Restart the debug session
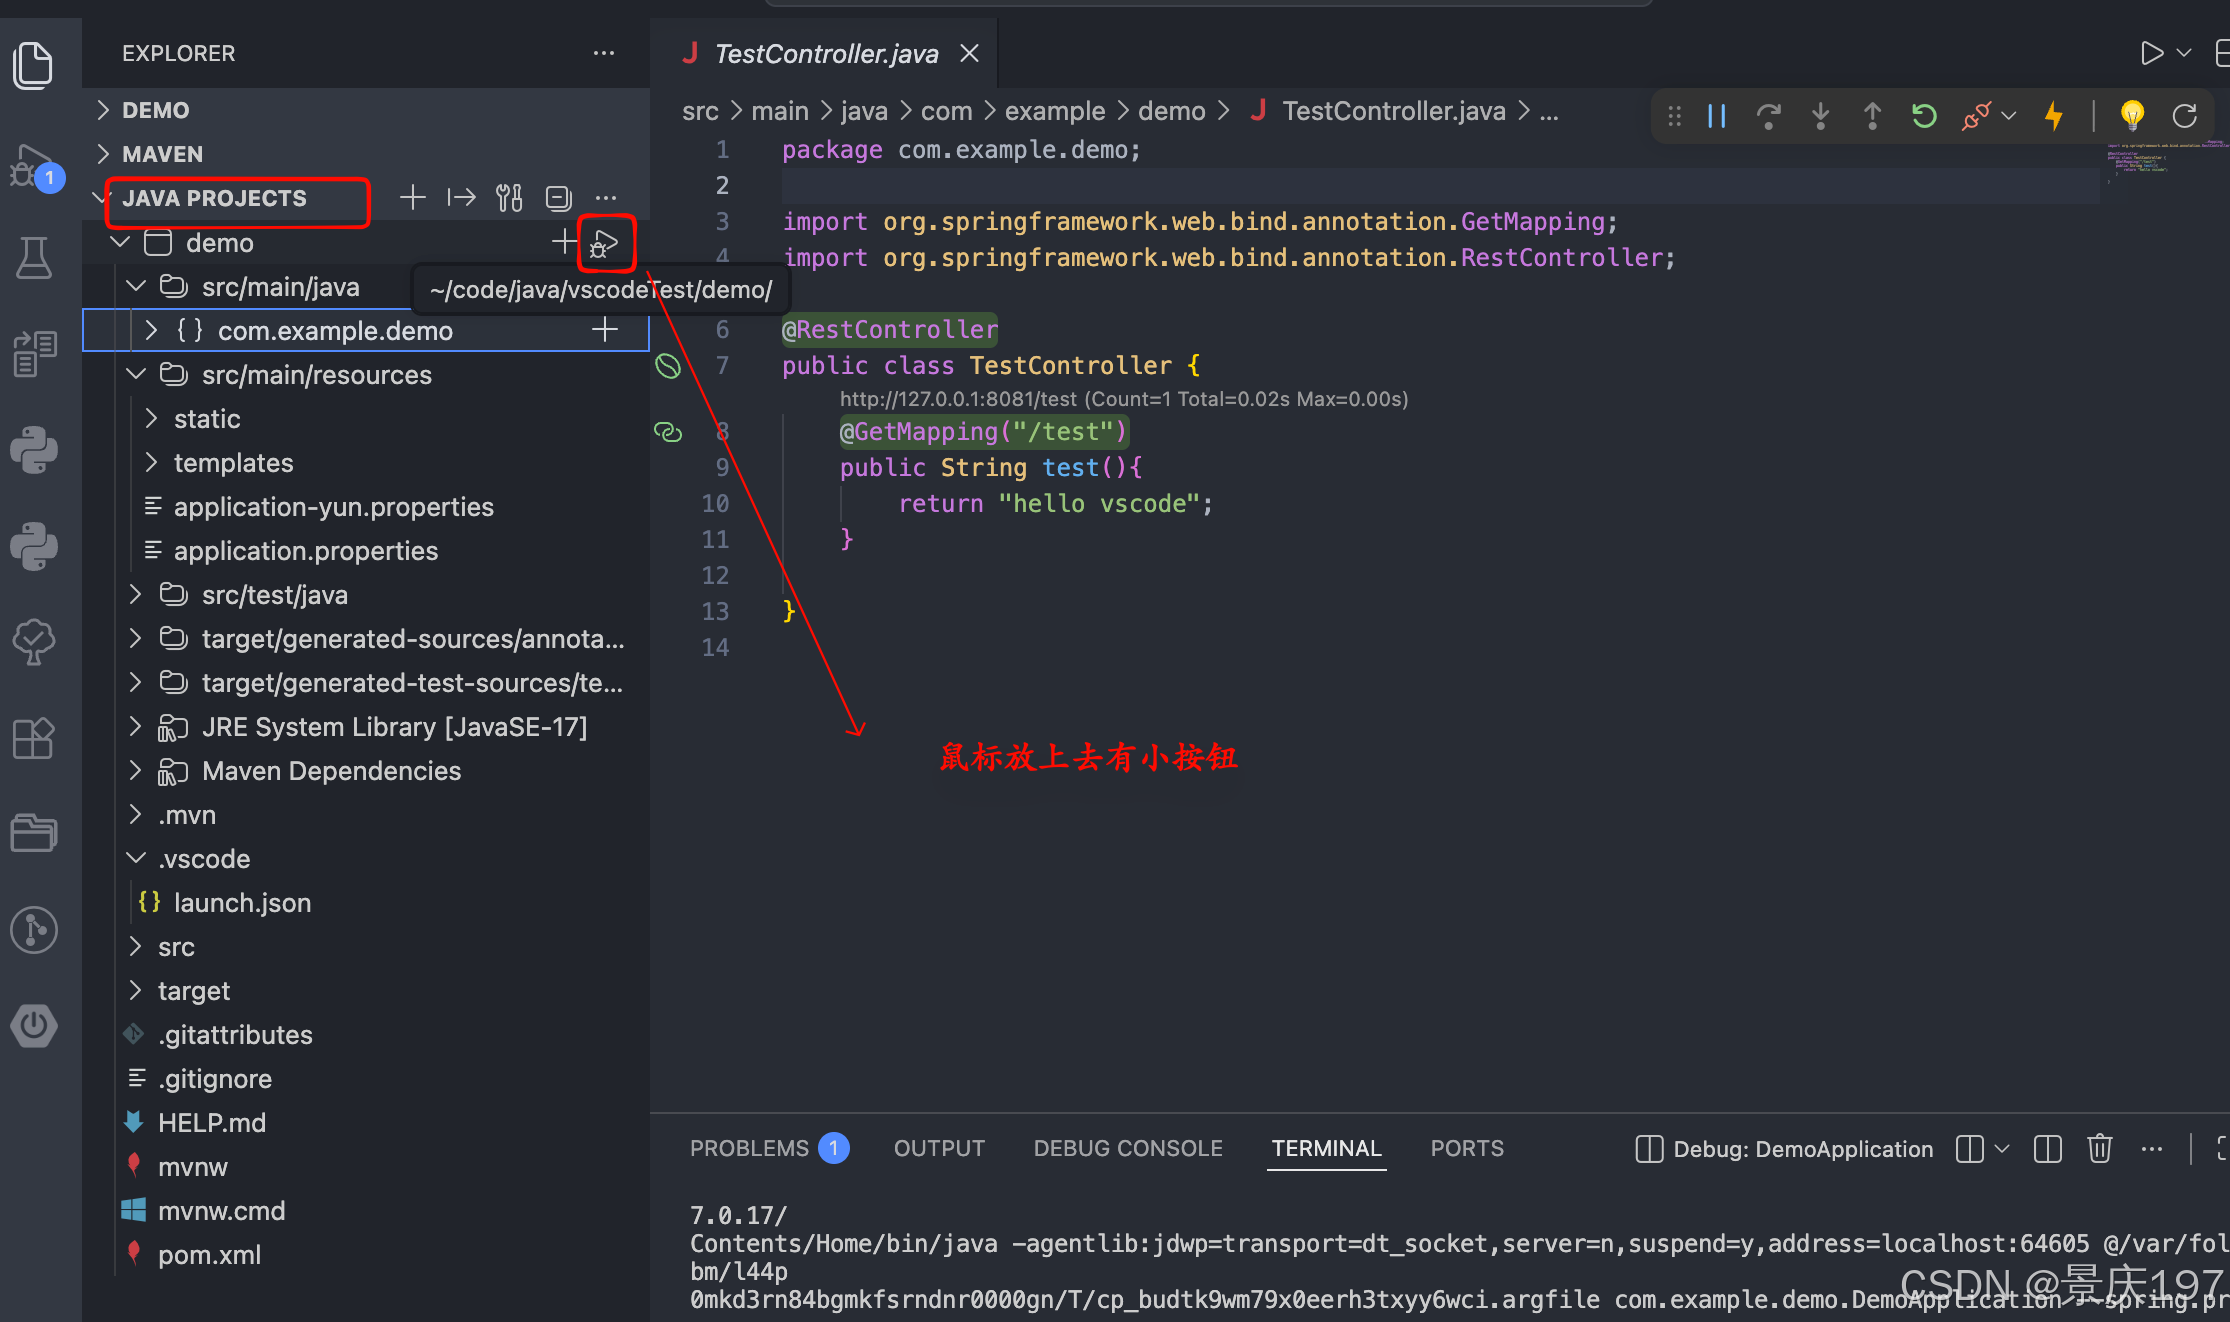Viewport: 2230px width, 1322px height. tap(1924, 116)
